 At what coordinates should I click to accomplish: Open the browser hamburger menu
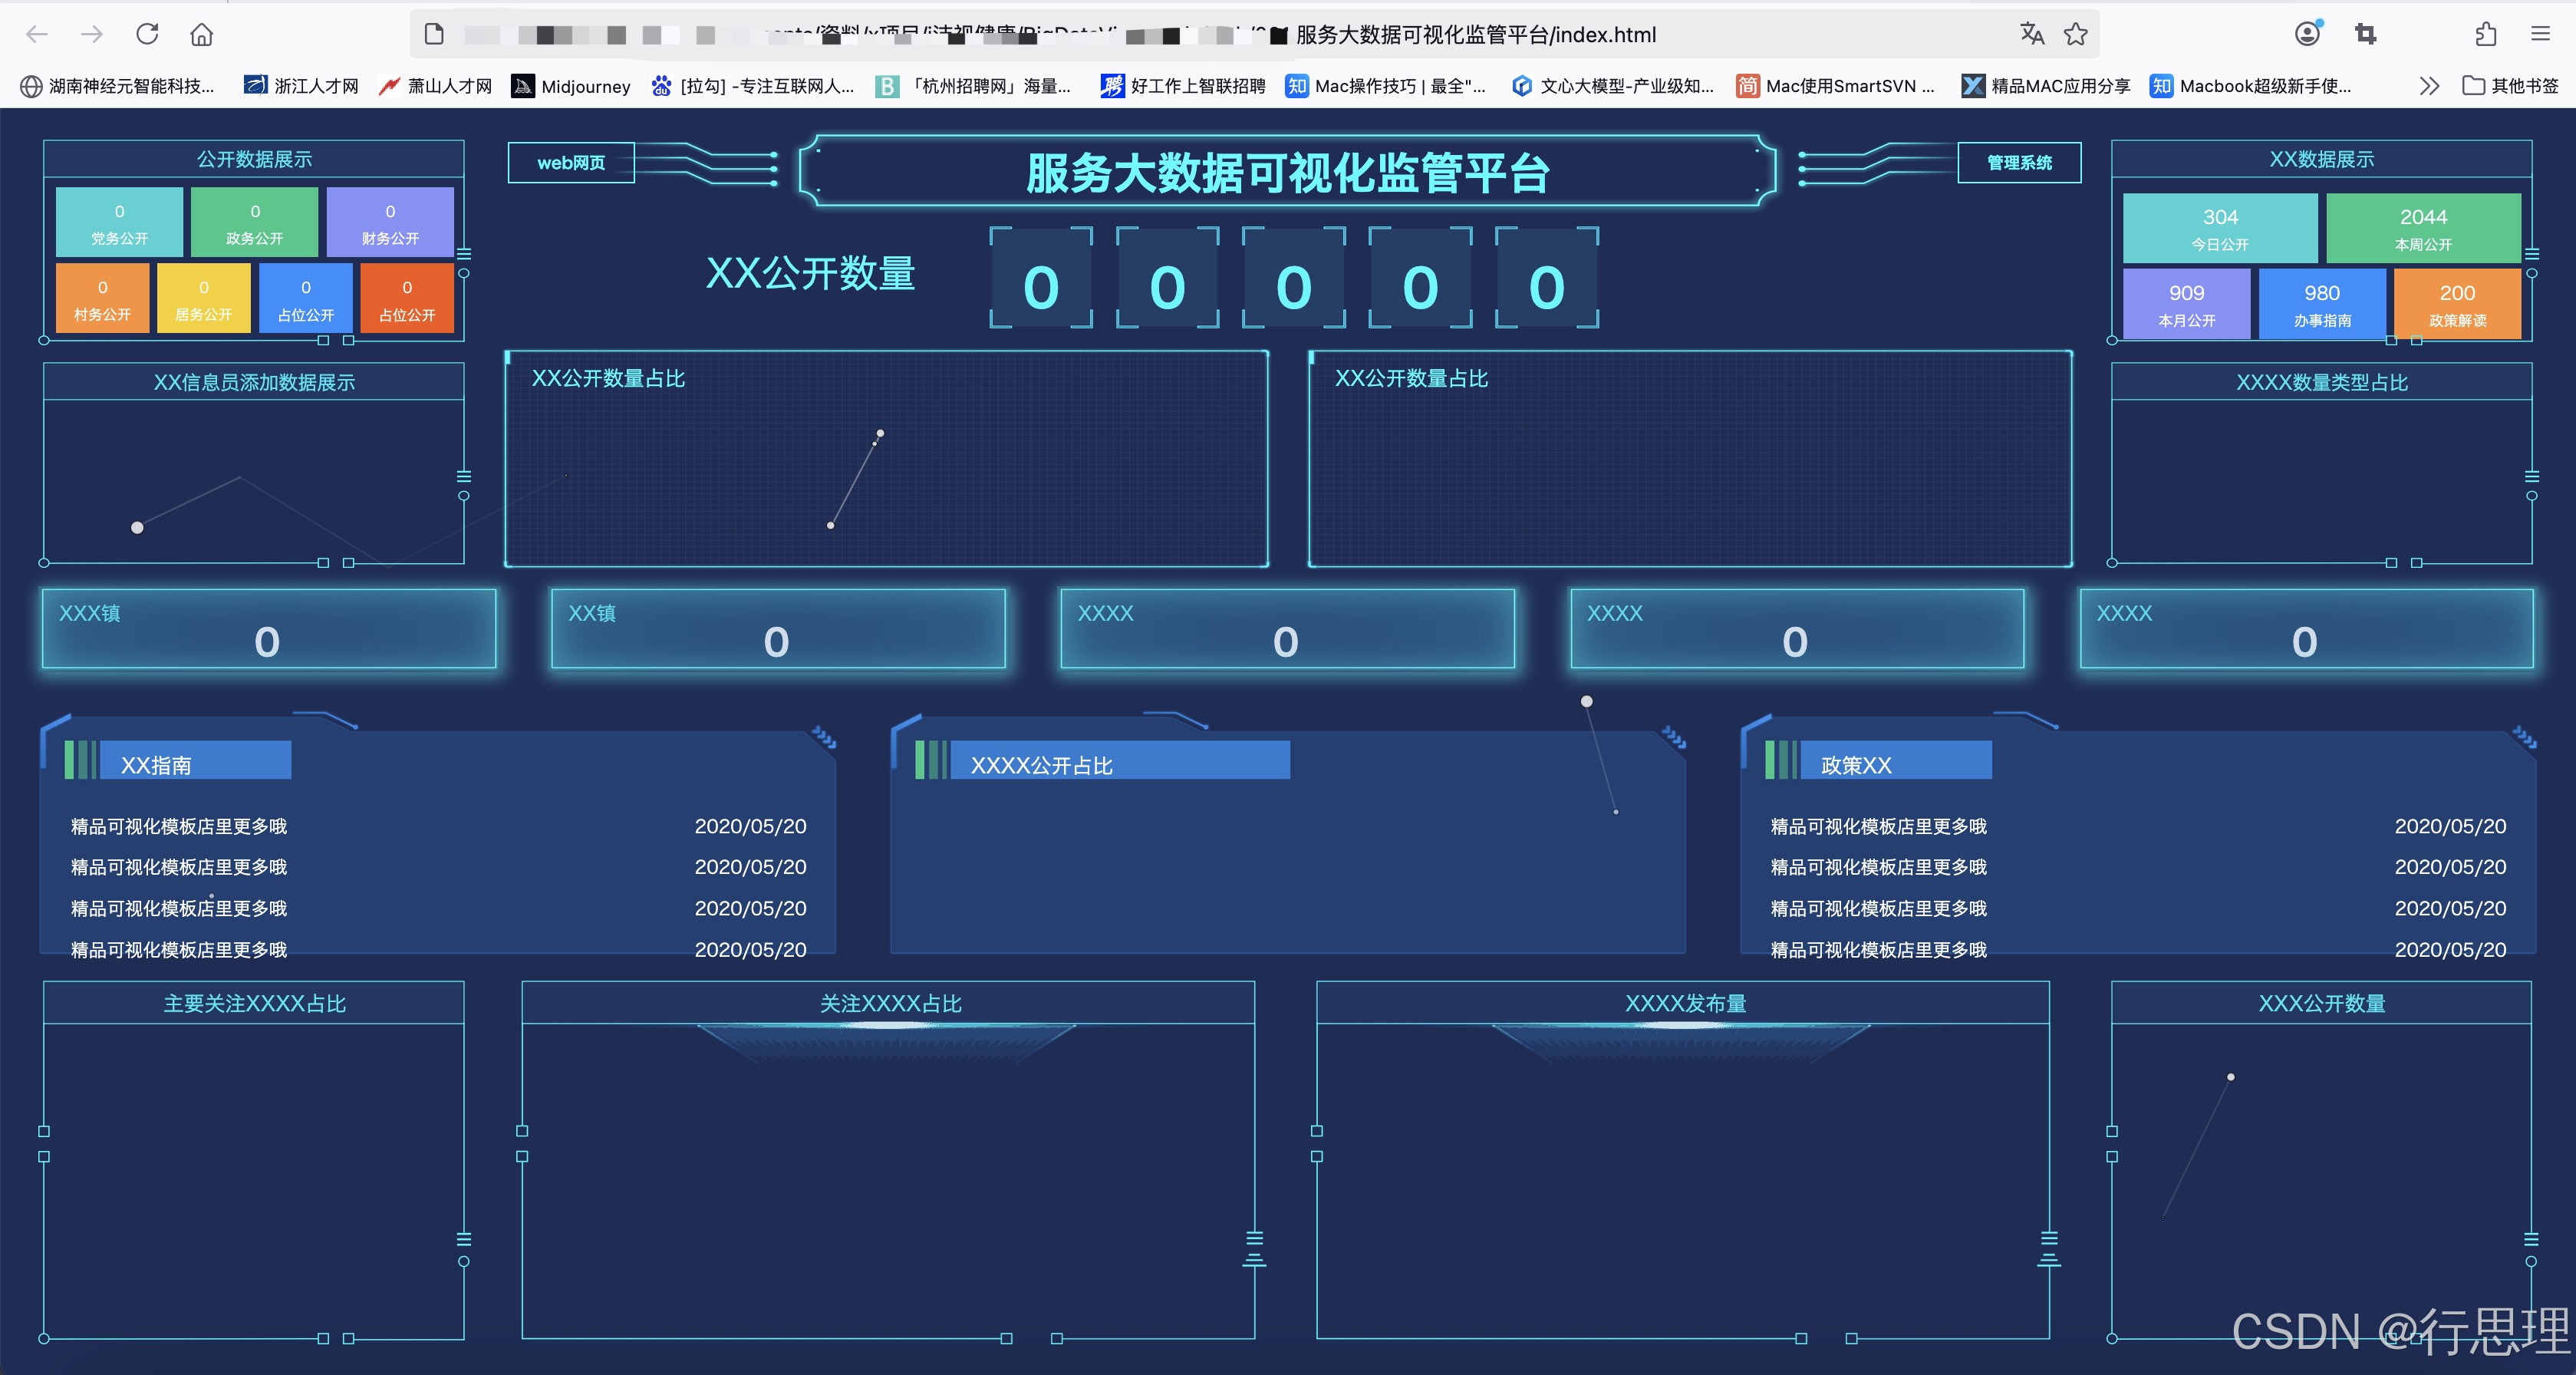click(2540, 34)
